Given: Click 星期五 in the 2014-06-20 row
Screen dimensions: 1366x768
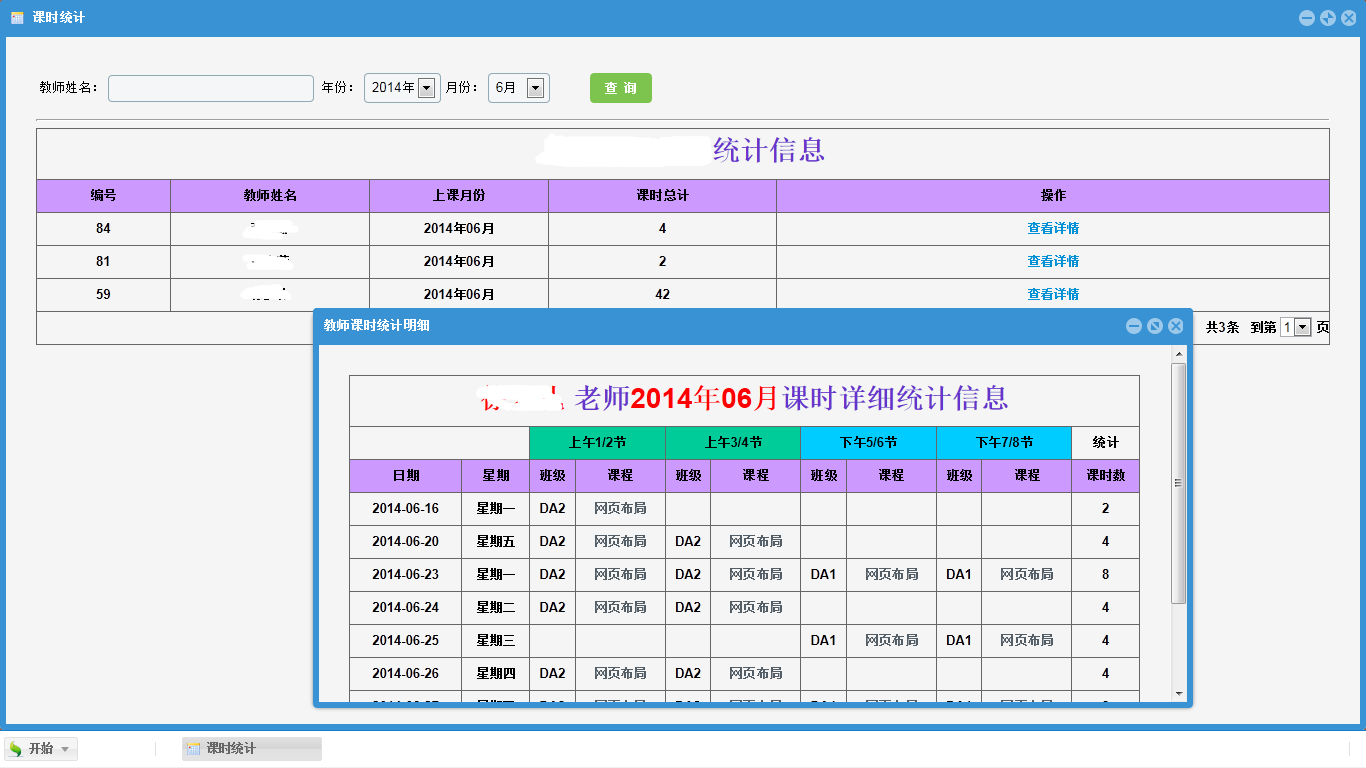Looking at the screenshot, I should pyautogui.click(x=496, y=541).
